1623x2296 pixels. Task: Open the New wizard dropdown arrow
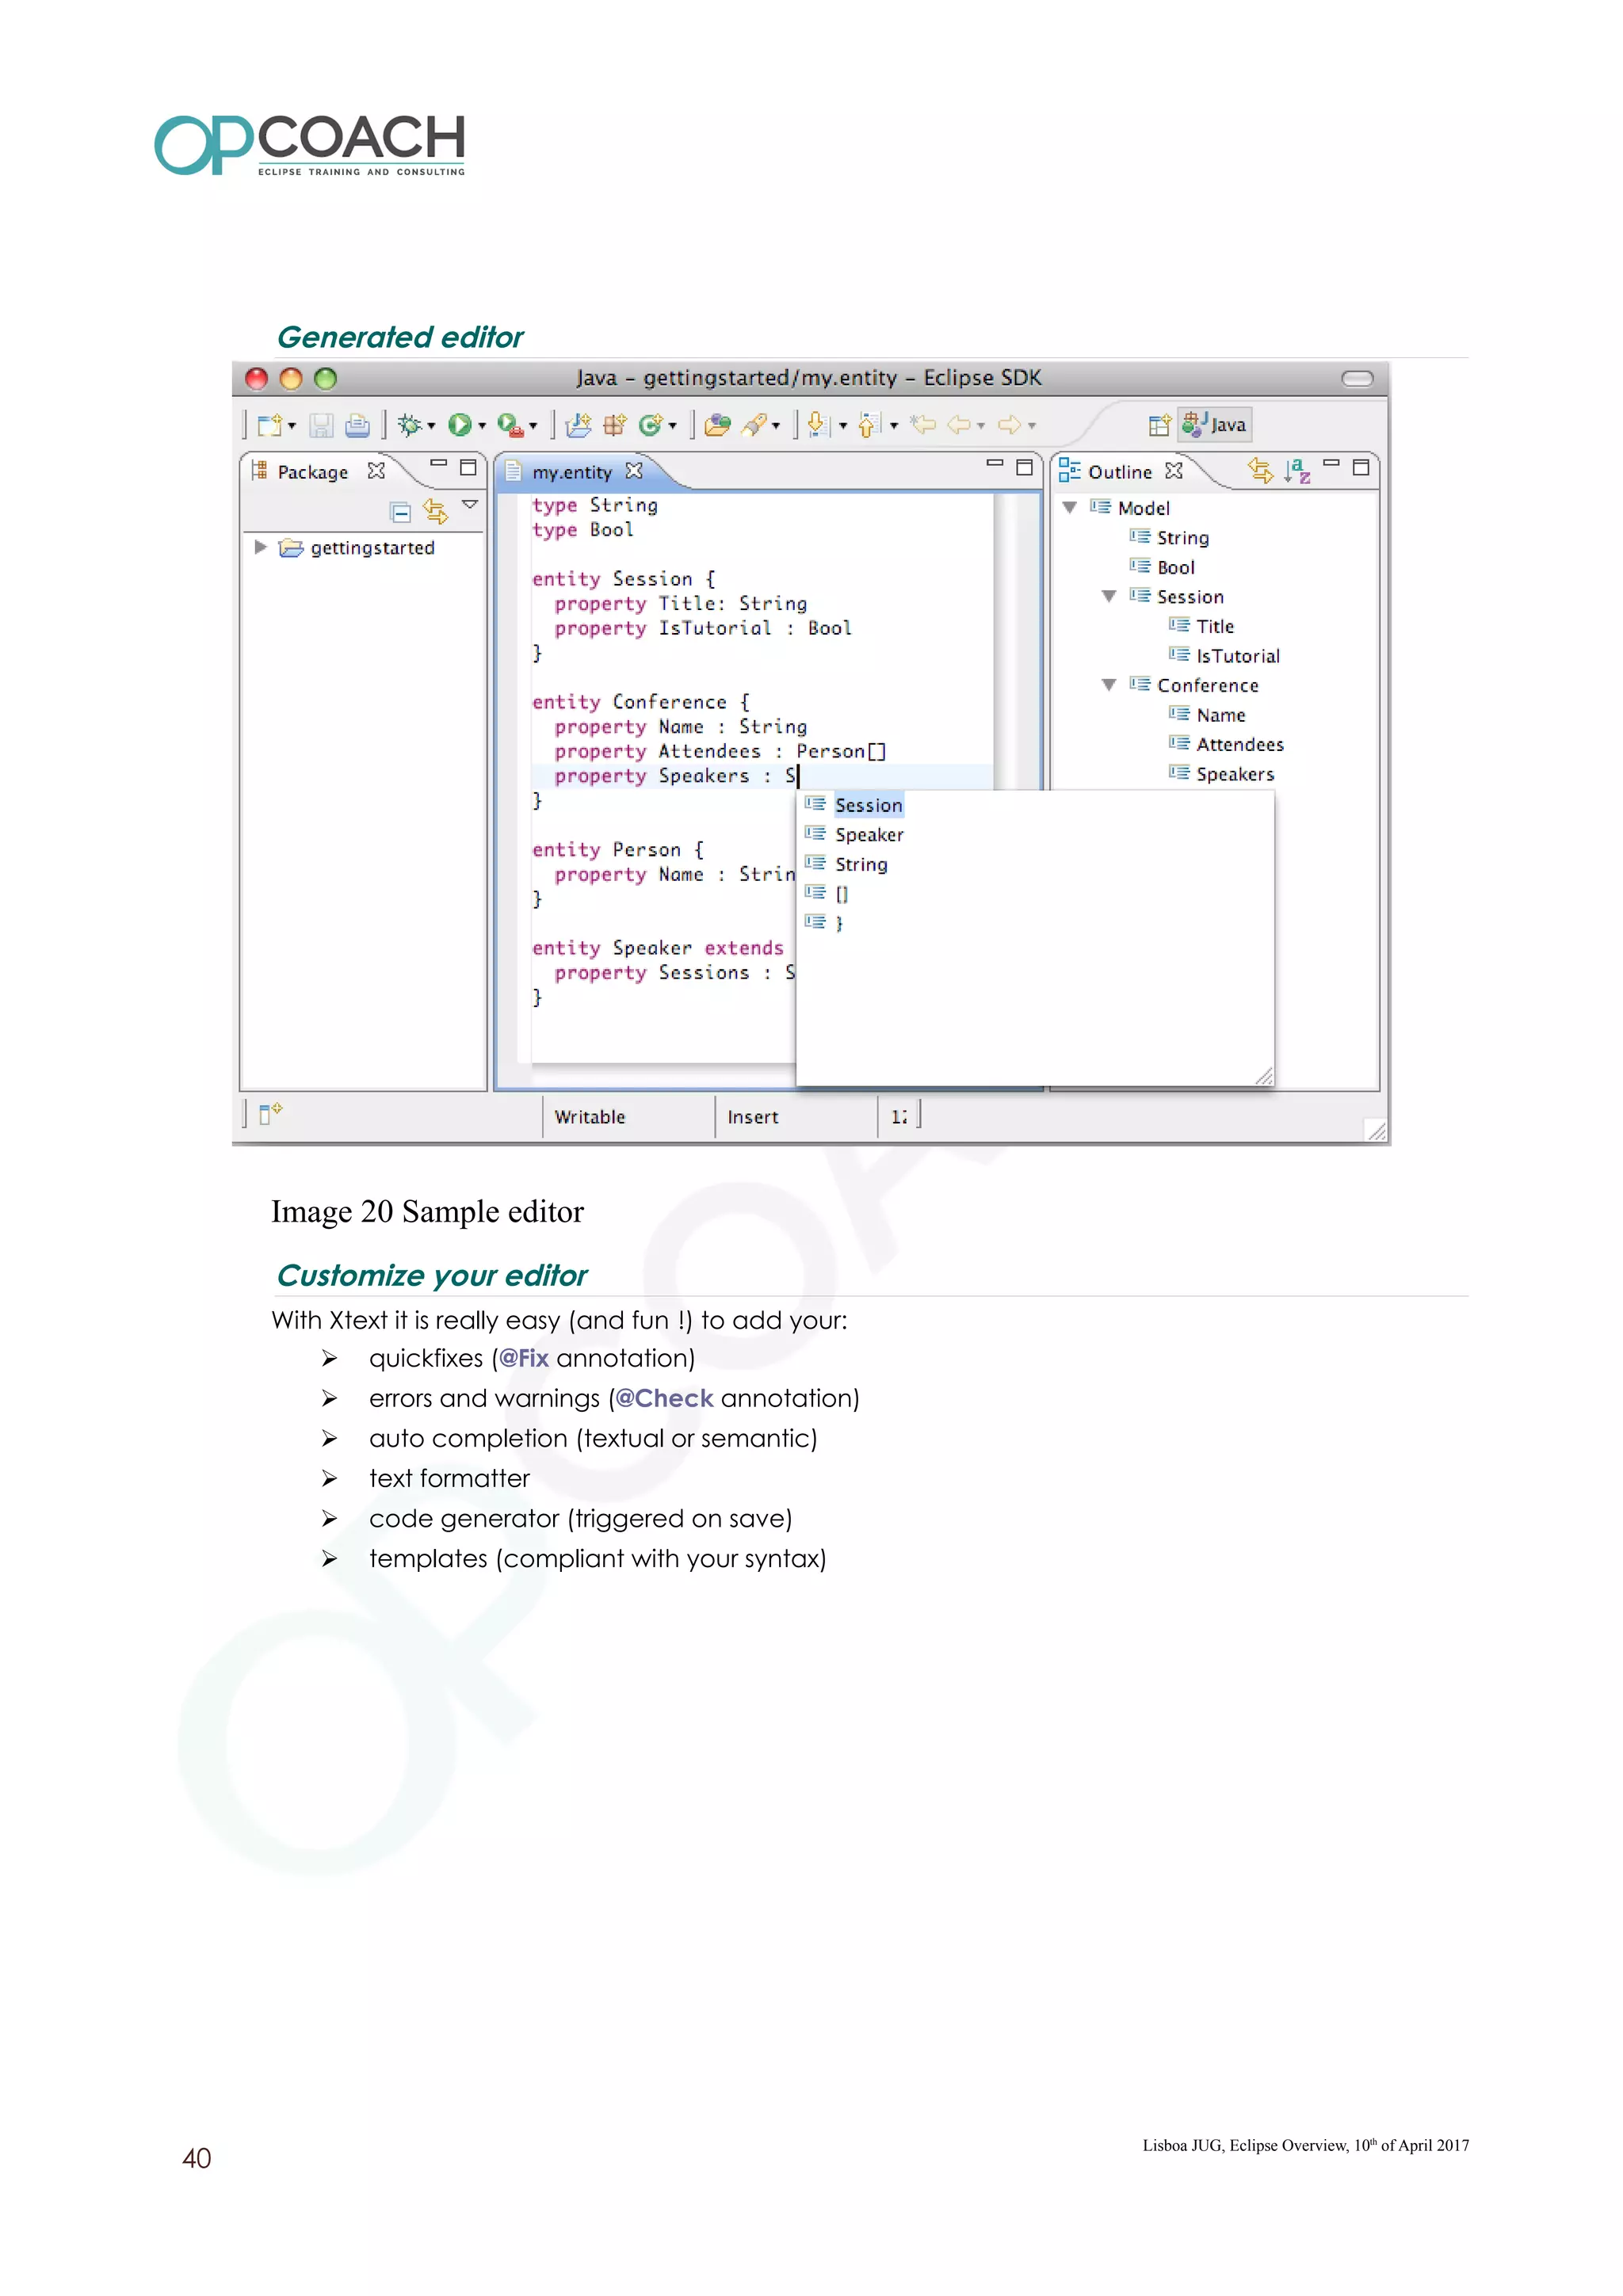point(292,426)
